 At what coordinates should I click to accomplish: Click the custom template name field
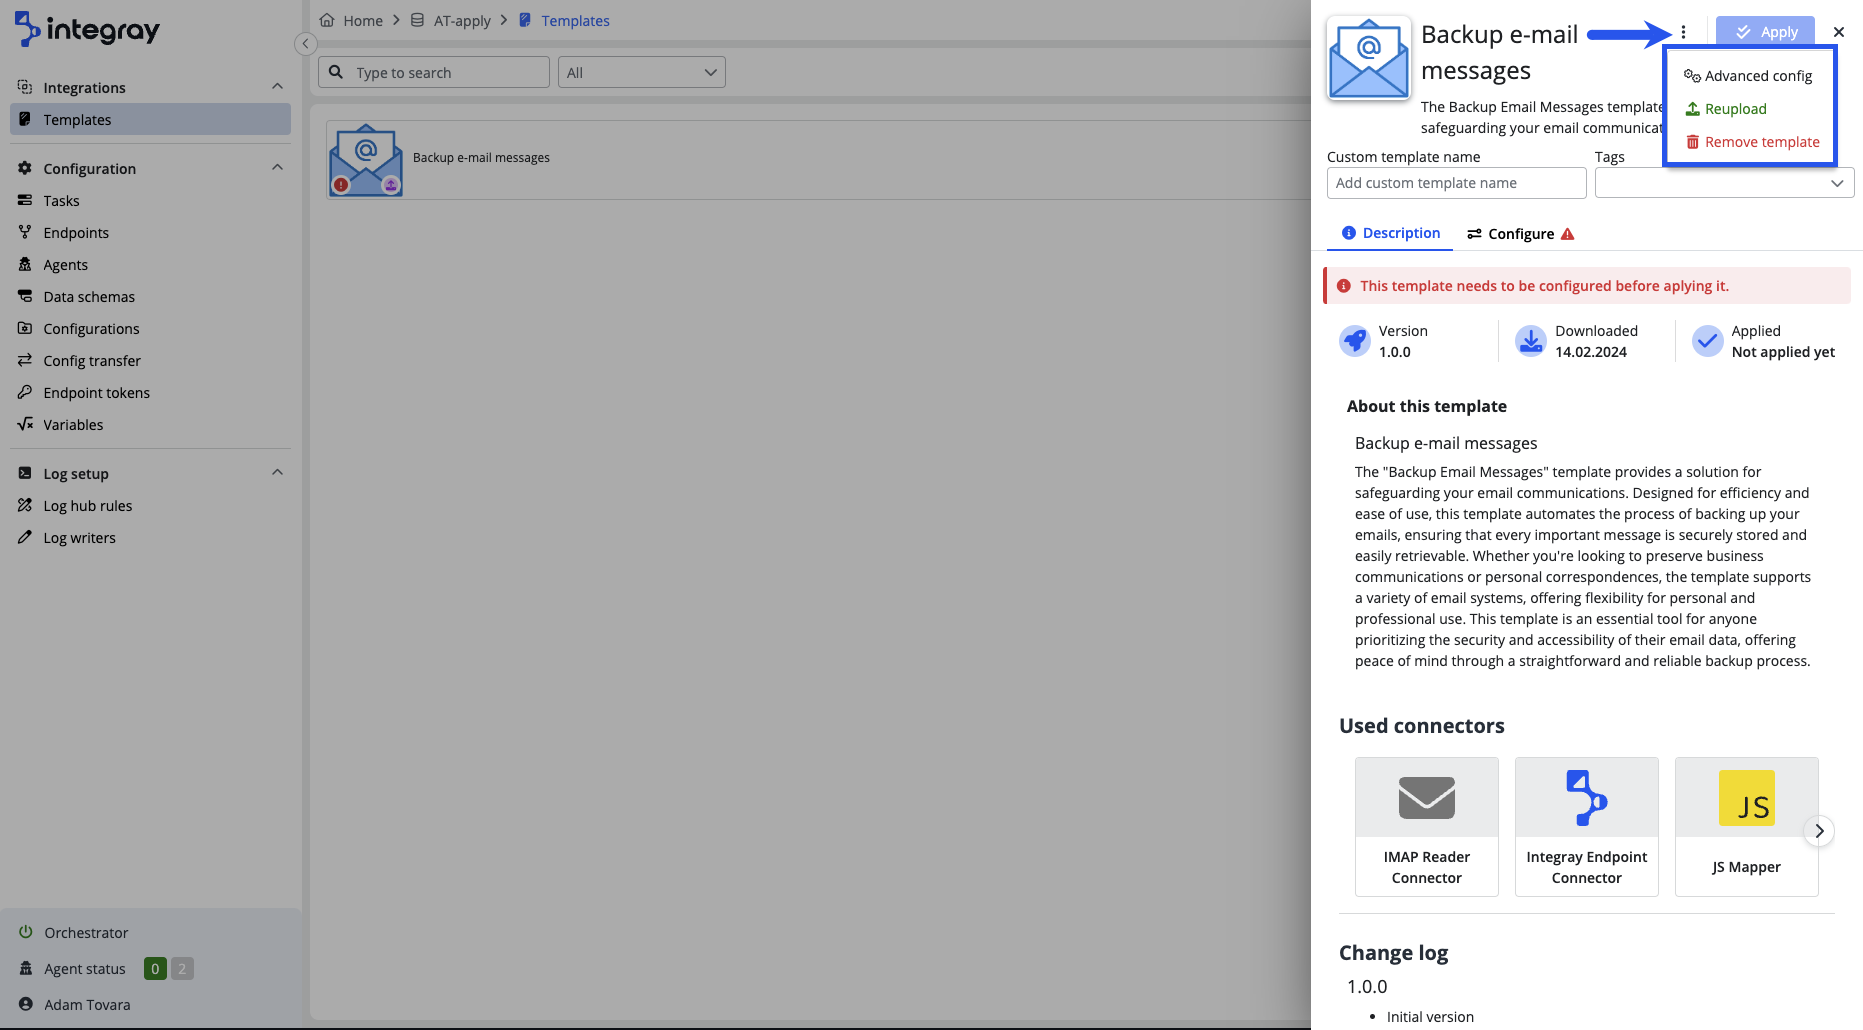pos(1456,183)
